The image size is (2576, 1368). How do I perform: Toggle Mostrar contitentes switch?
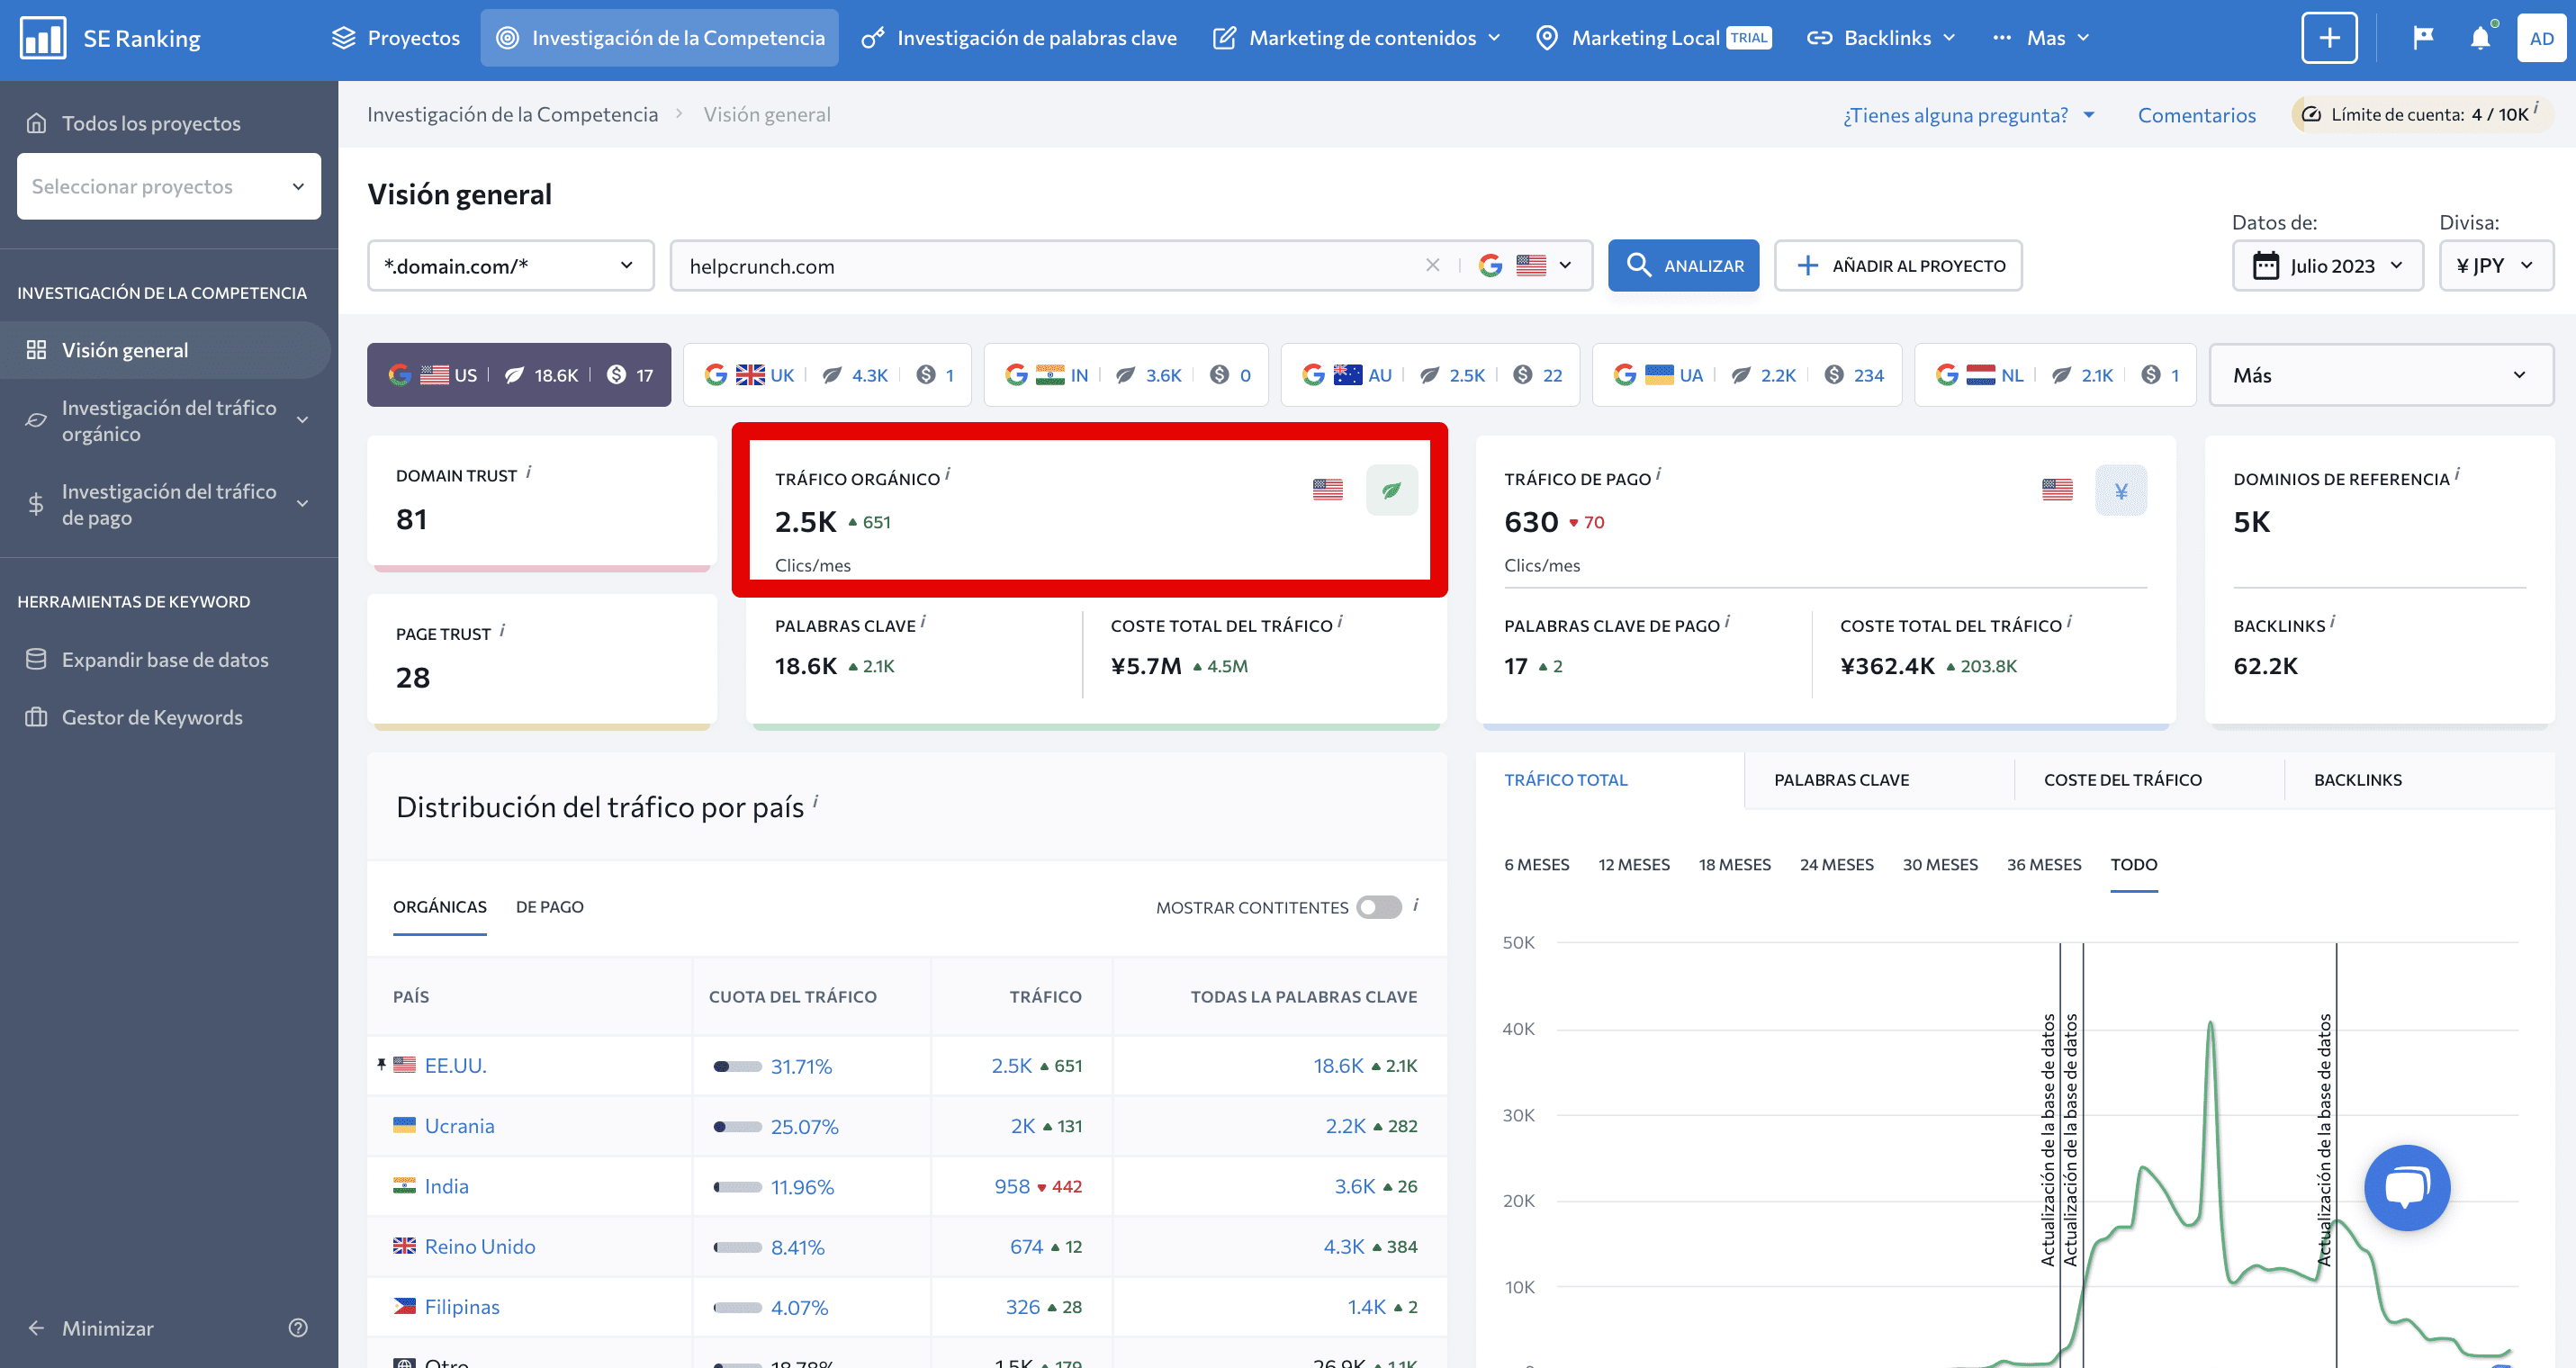[x=1378, y=907]
